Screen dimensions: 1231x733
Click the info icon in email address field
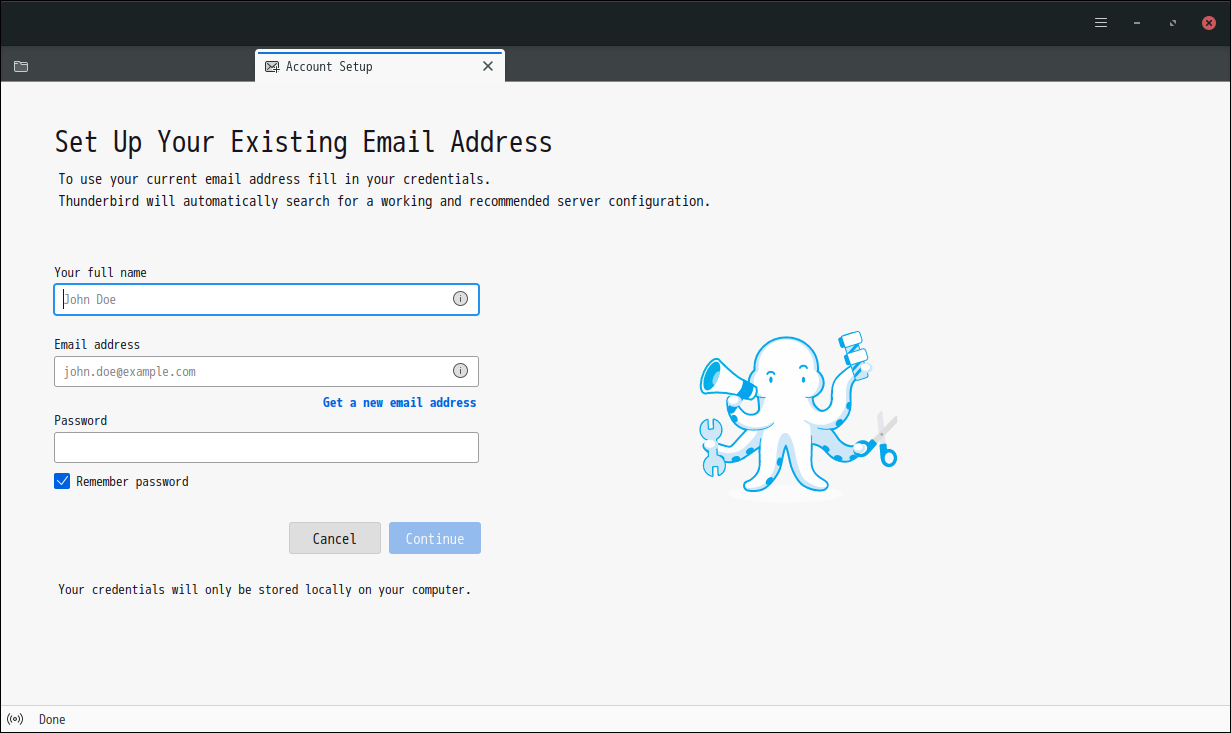click(x=460, y=371)
